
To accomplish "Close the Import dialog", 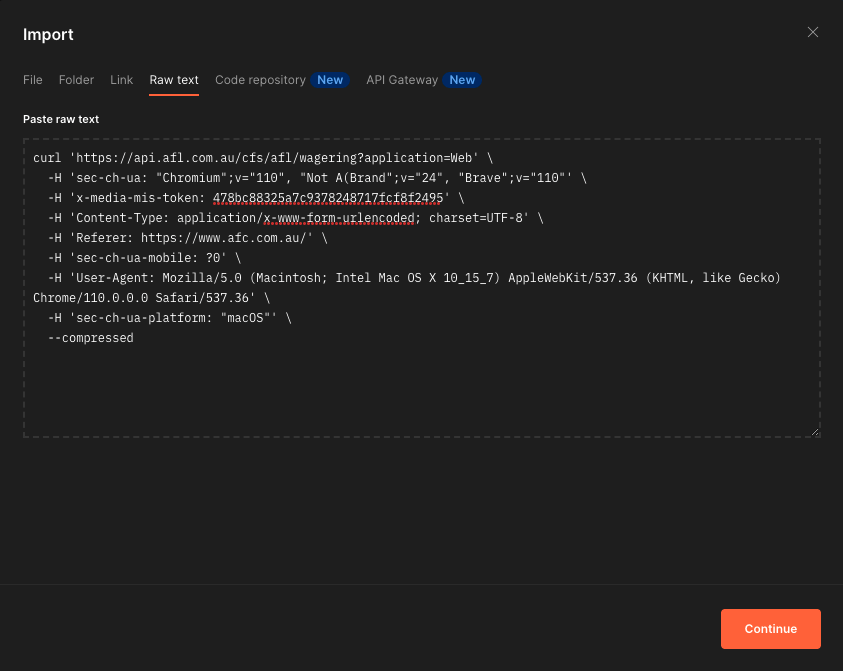I will 812,32.
